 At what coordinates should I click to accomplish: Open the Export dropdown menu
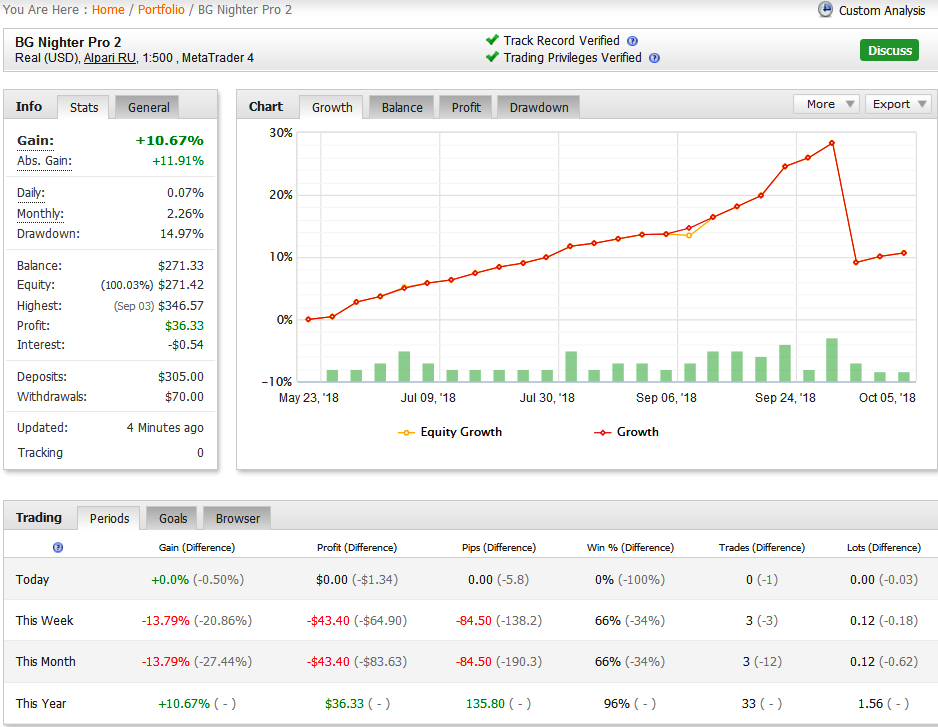pyautogui.click(x=898, y=104)
